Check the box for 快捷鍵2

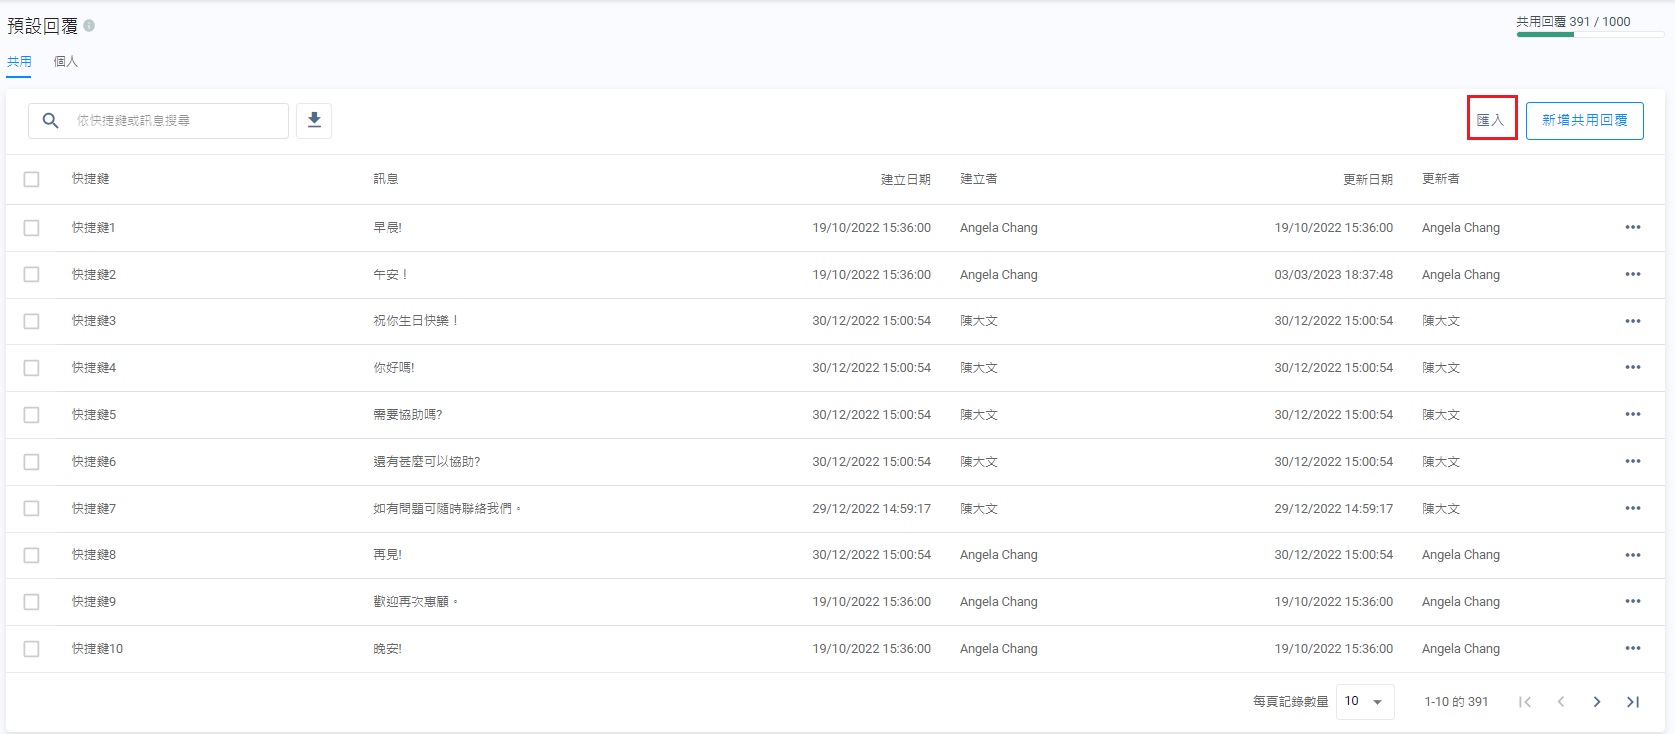click(x=32, y=275)
